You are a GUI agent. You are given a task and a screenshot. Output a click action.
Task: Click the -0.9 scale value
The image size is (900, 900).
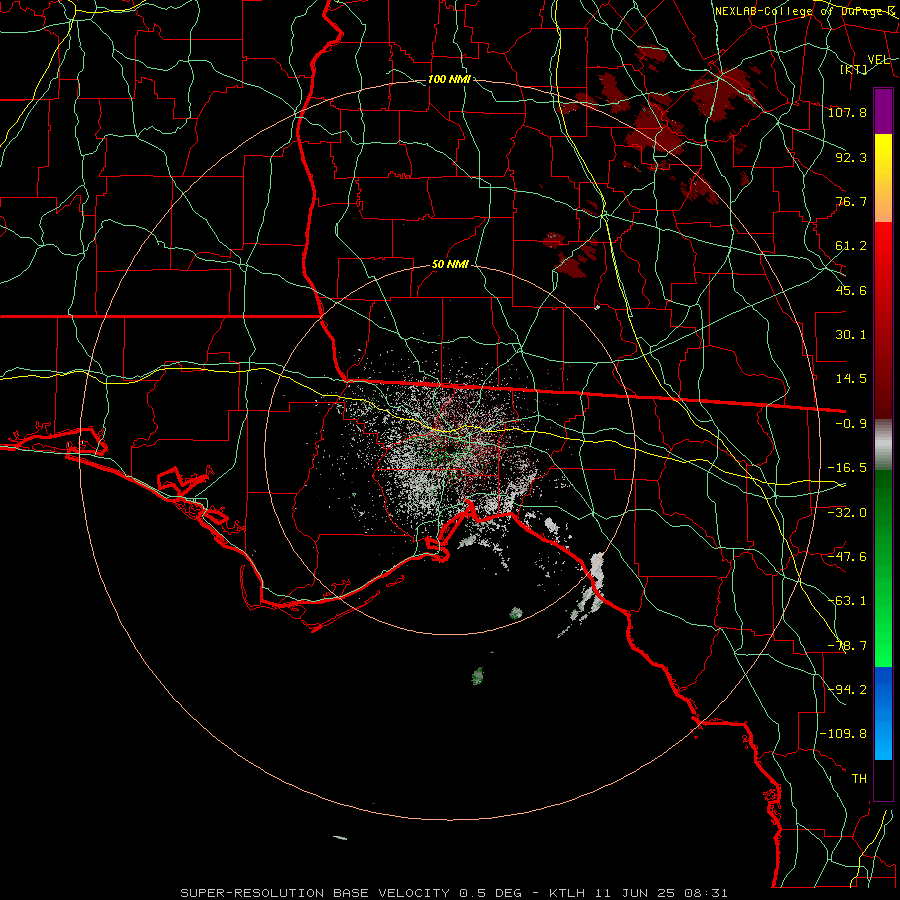(x=851, y=424)
